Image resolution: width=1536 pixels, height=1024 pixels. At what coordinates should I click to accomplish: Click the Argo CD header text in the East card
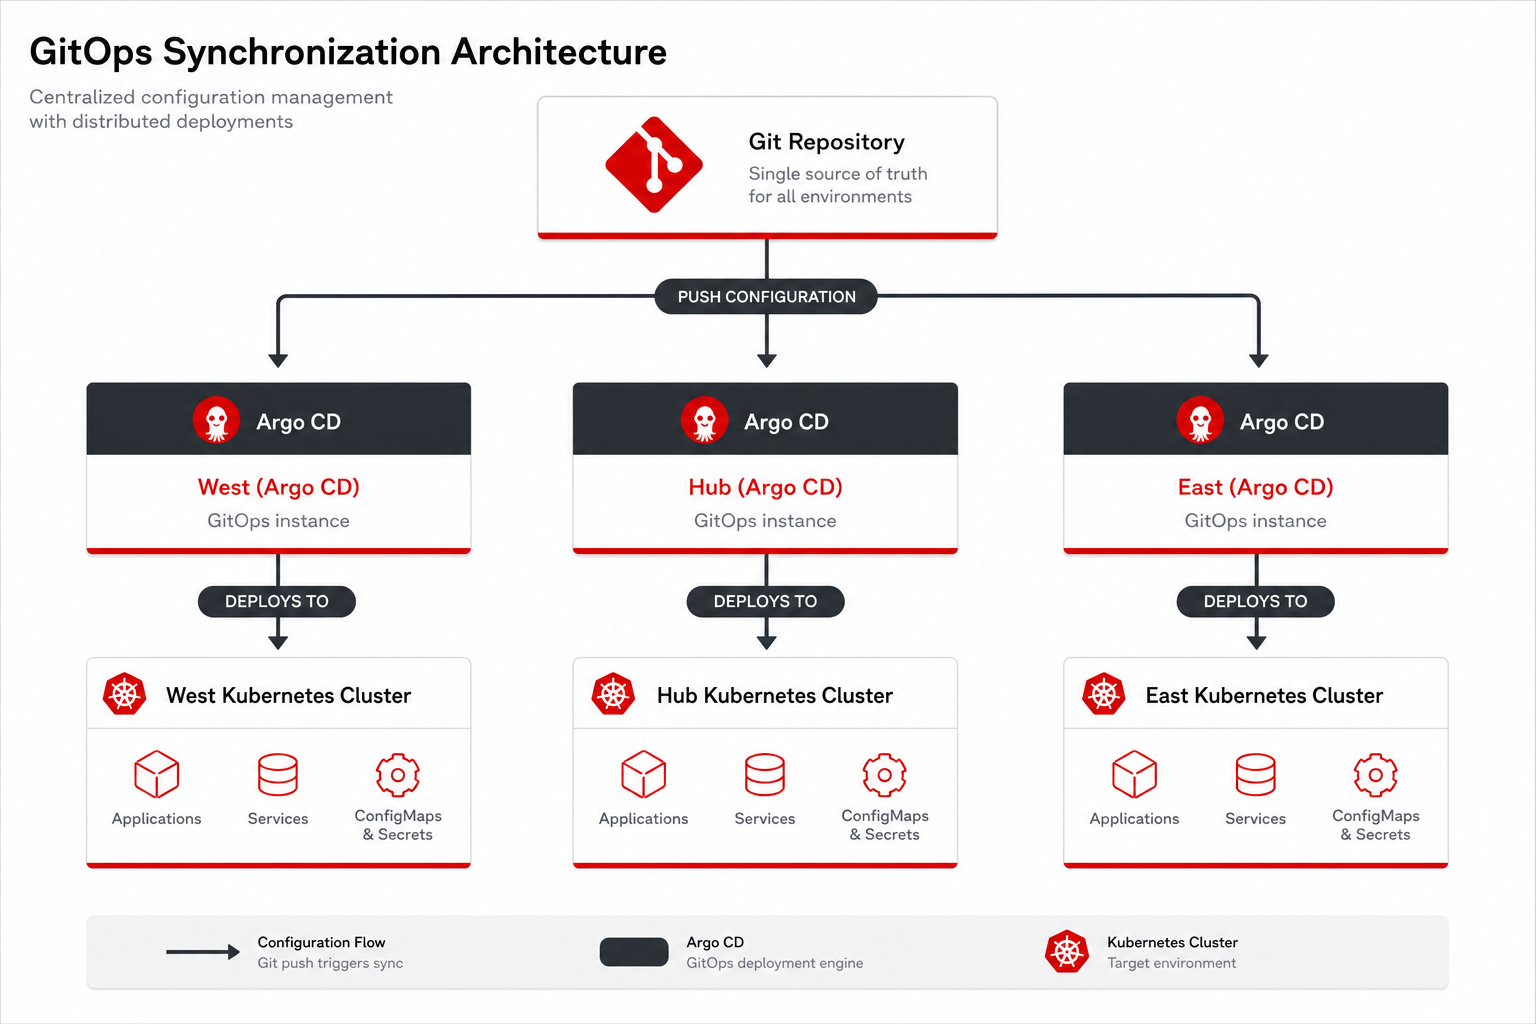[x=1283, y=422]
